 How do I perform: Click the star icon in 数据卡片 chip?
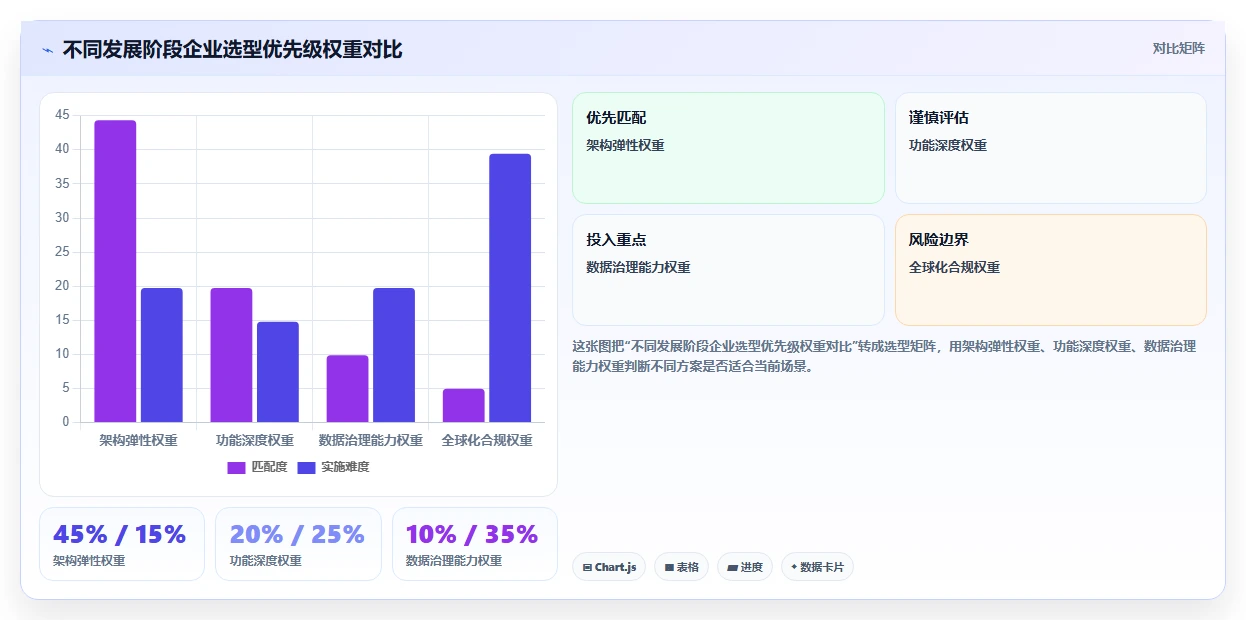794,567
